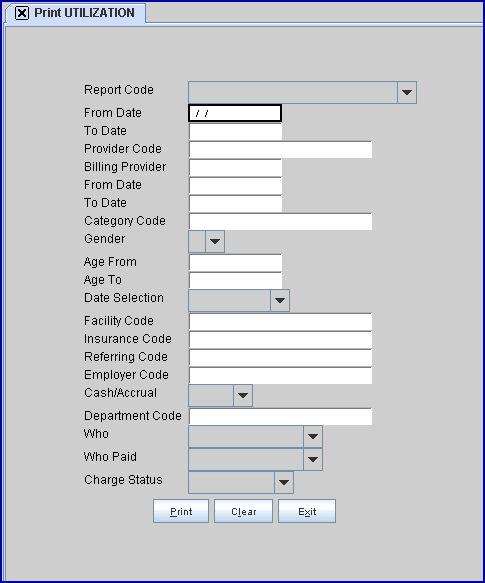The image size is (485, 583).
Task: Open the Report Code dropdown arrow
Action: 407,92
